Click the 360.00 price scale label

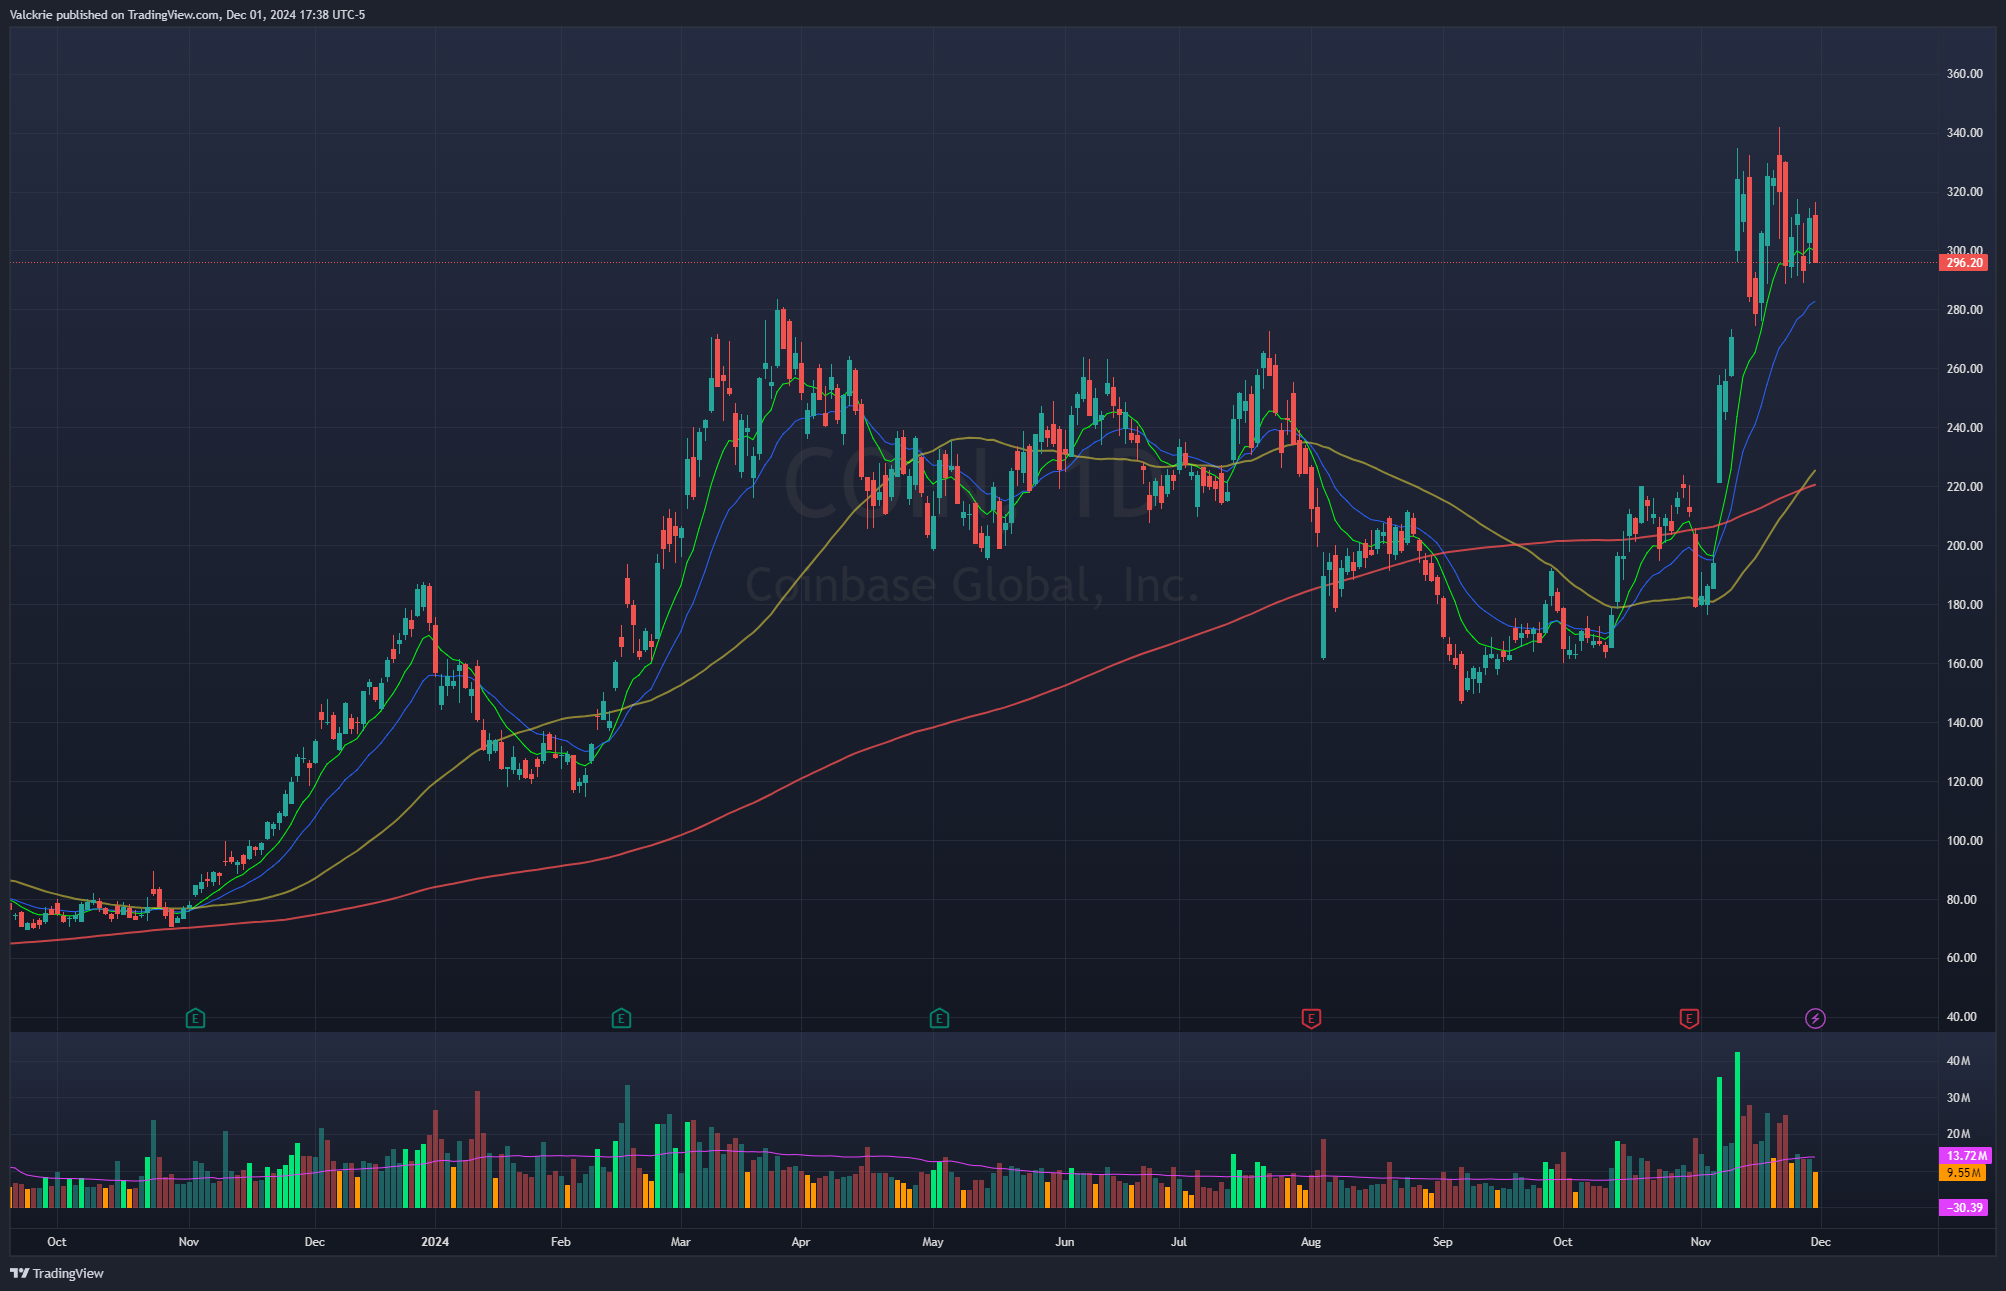coord(1964,74)
